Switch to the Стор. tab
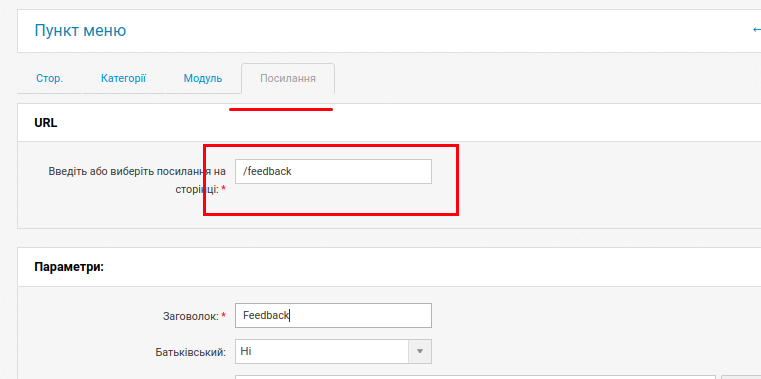 point(50,79)
